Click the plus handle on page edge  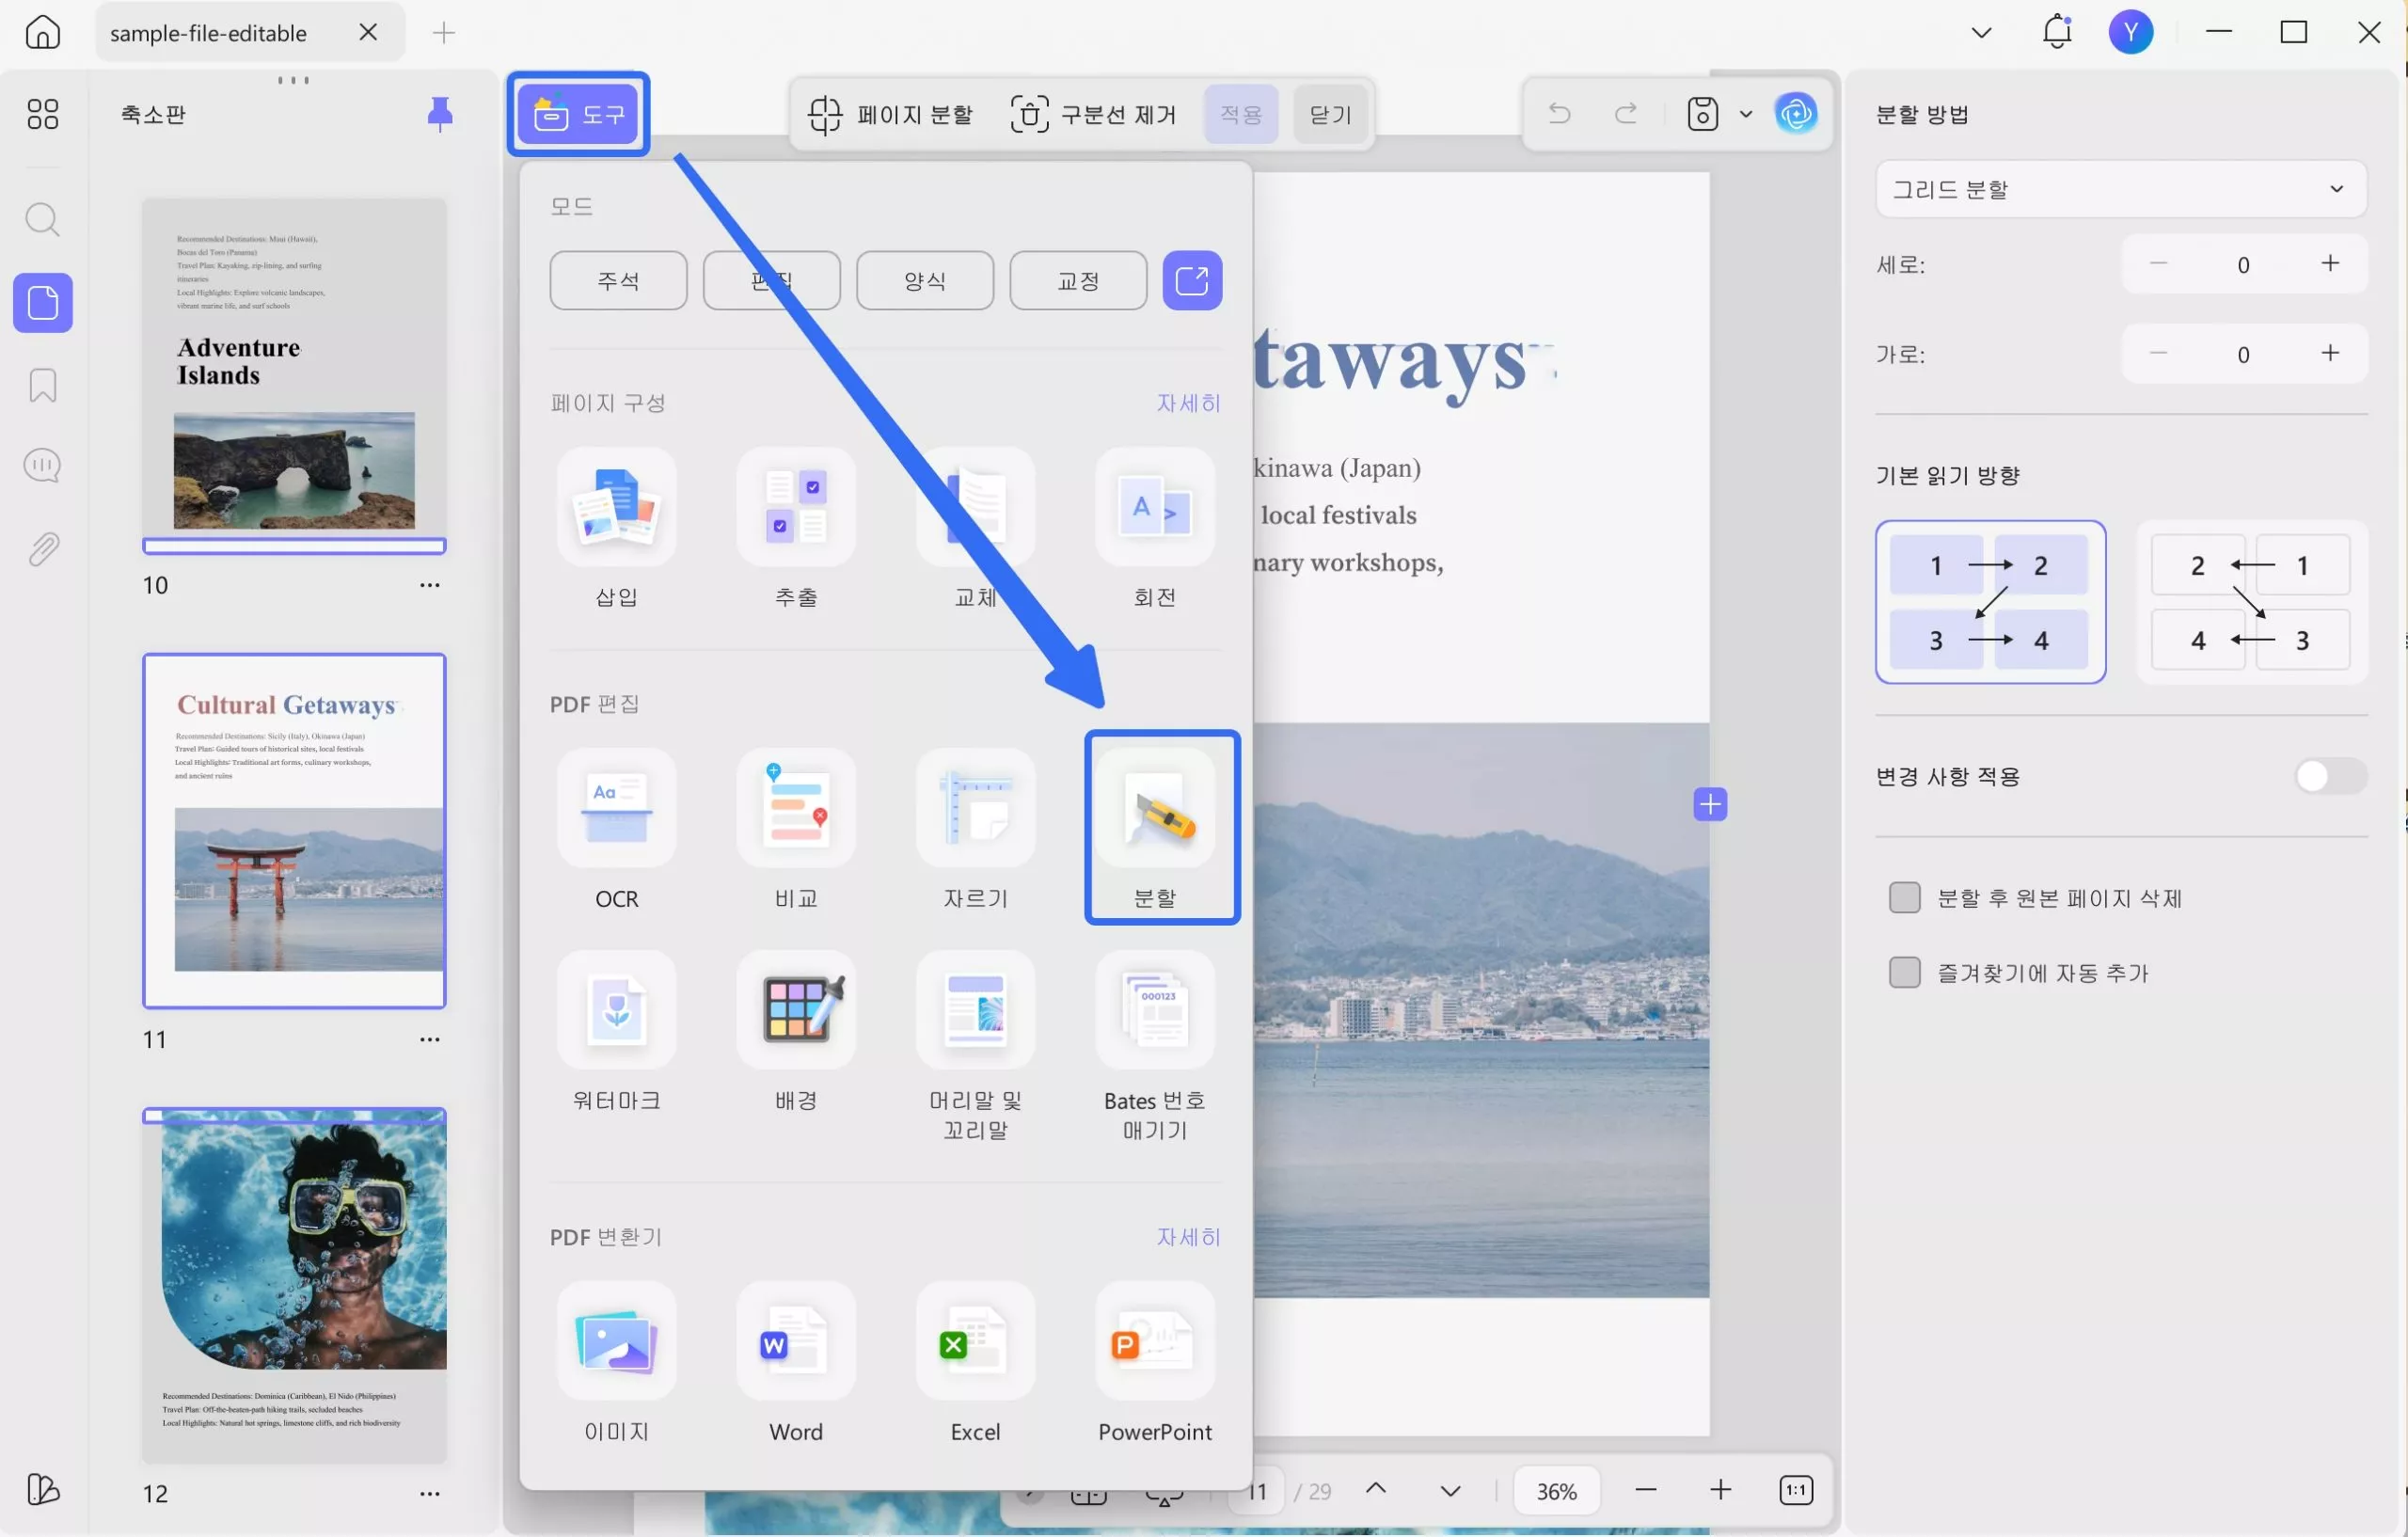[x=1710, y=804]
